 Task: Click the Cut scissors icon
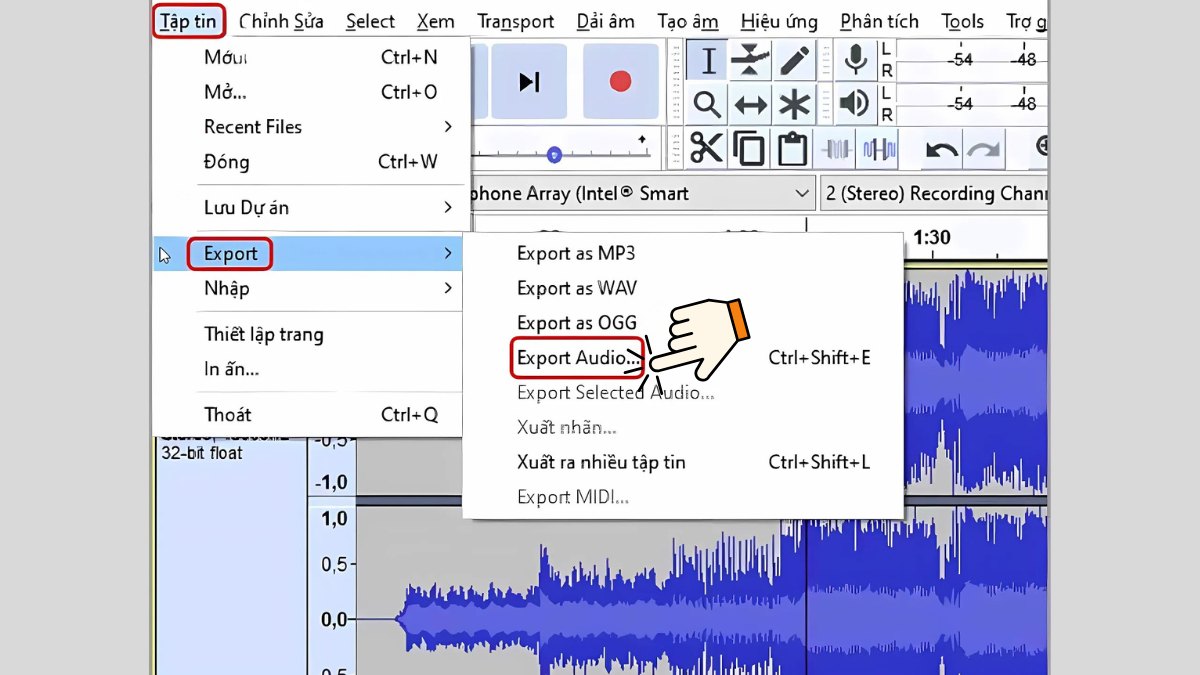[x=706, y=149]
